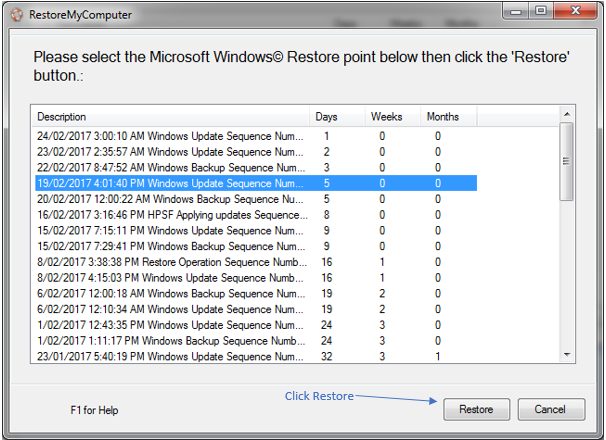The image size is (606, 440).
Task: Click the scrollbar up arrow
Action: (x=567, y=114)
